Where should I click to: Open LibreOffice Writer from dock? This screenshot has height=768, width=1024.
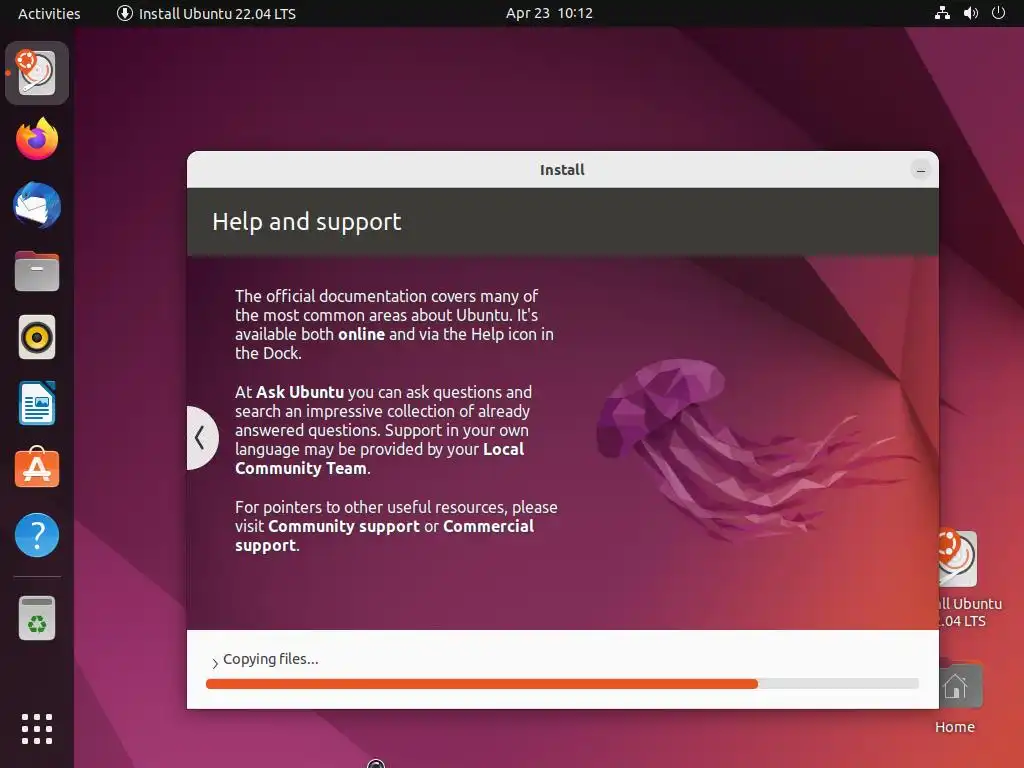pos(37,404)
